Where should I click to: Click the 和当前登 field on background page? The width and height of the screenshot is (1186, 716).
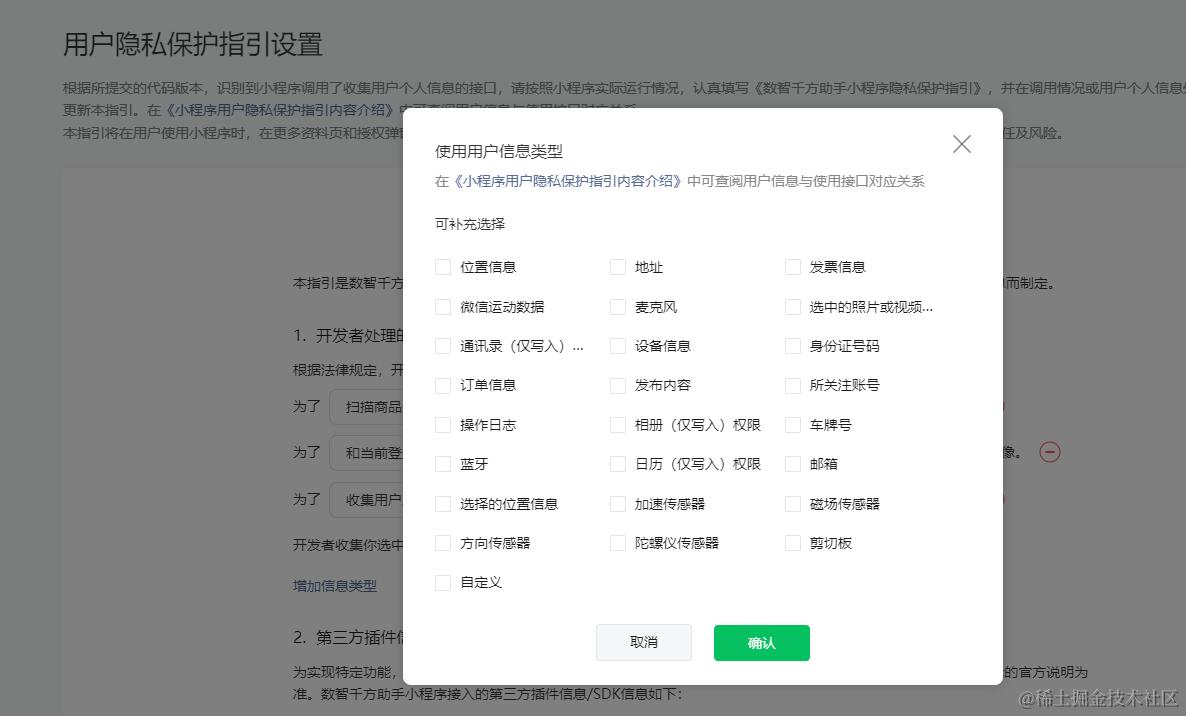(366, 453)
